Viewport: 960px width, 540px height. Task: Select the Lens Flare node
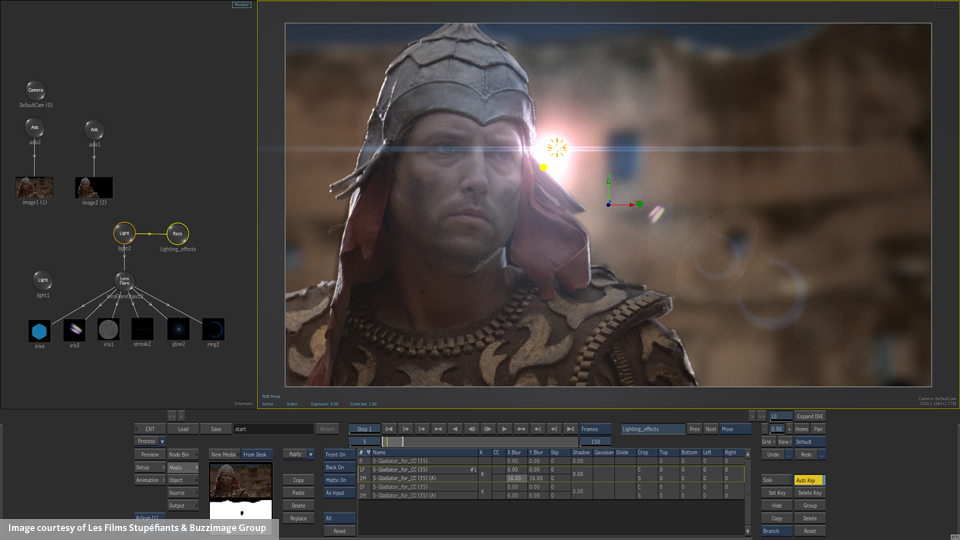[124, 281]
